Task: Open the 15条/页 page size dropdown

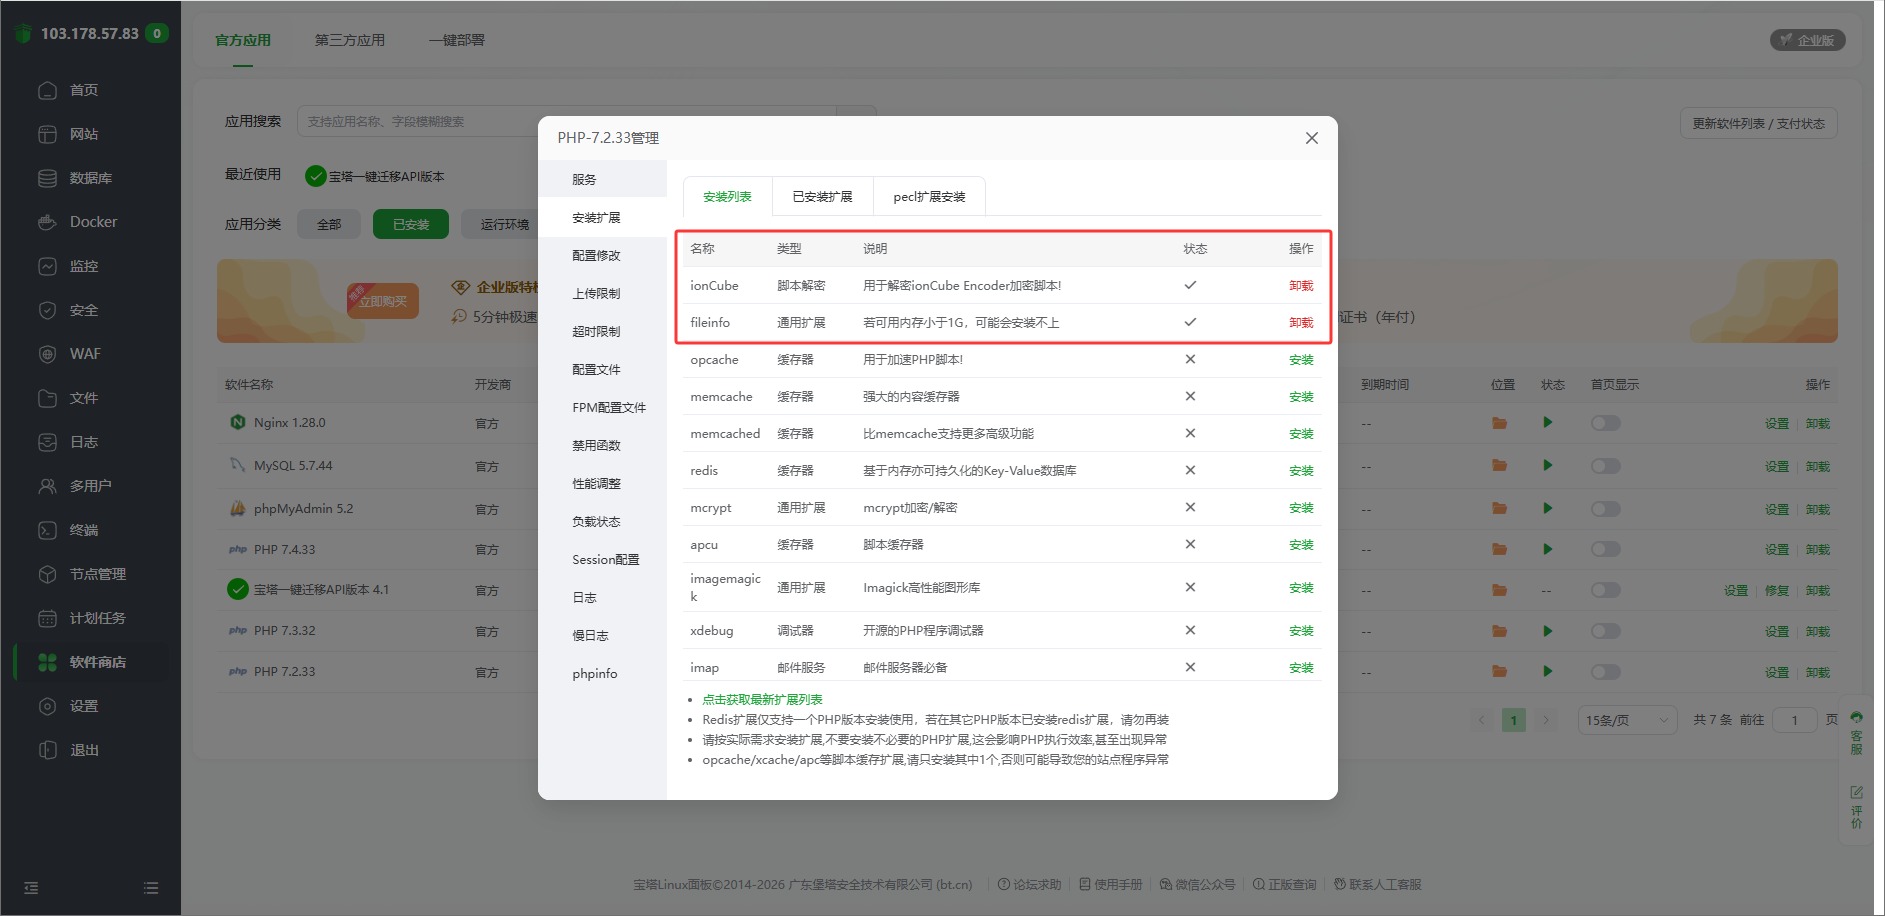Action: pos(1626,720)
